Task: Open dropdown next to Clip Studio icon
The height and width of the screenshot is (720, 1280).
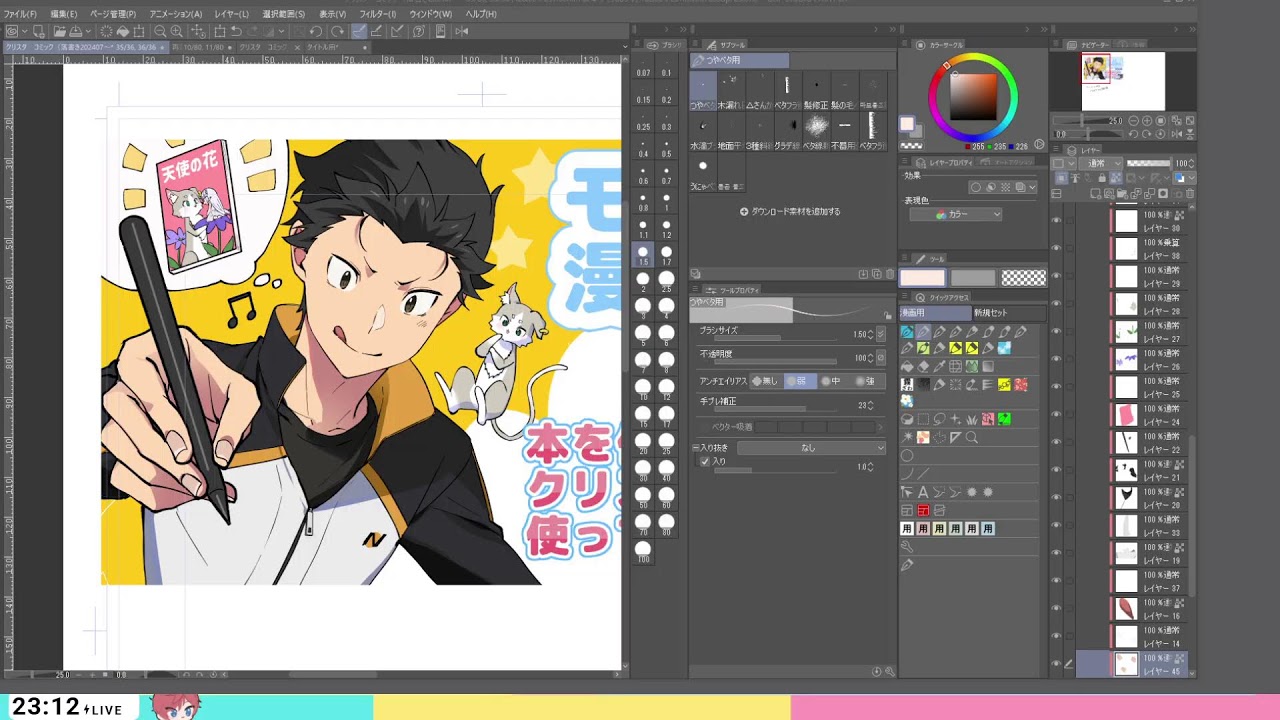Action: coord(25,31)
